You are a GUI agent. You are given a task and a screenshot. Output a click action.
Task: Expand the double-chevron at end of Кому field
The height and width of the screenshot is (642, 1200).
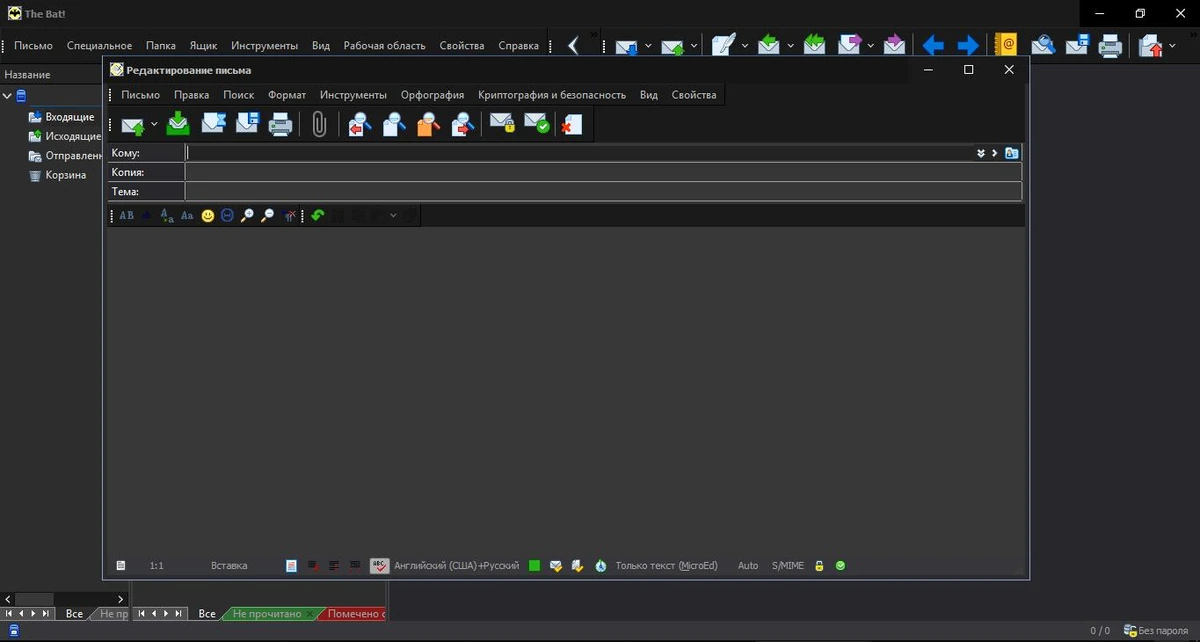tap(981, 153)
